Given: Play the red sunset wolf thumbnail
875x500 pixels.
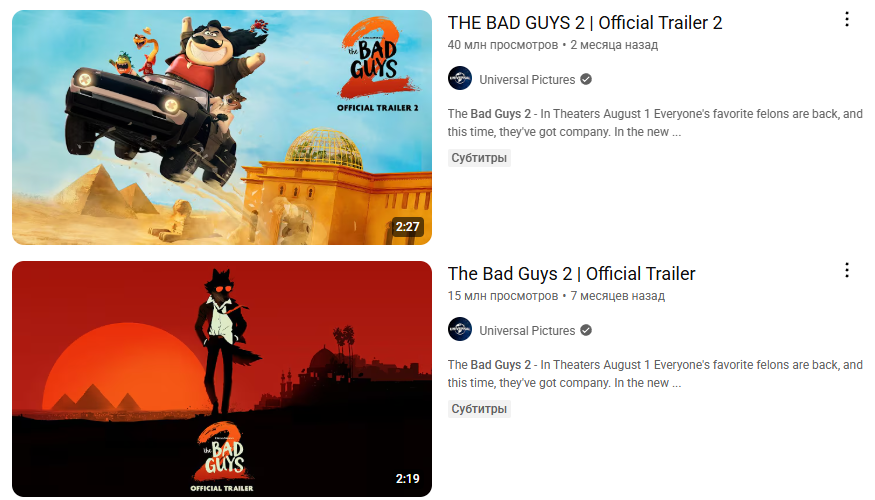Looking at the screenshot, I should [222, 379].
